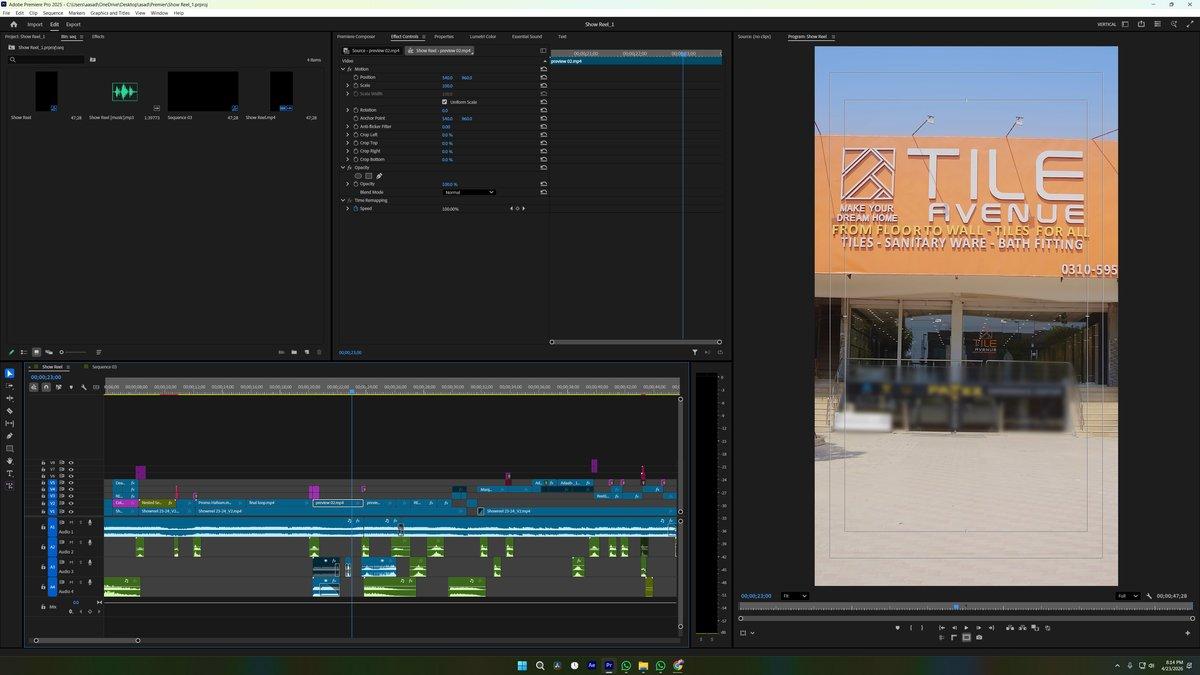The height and width of the screenshot is (675, 1200).
Task: Click the Add Marker button in the Program monitor
Action: coord(898,628)
